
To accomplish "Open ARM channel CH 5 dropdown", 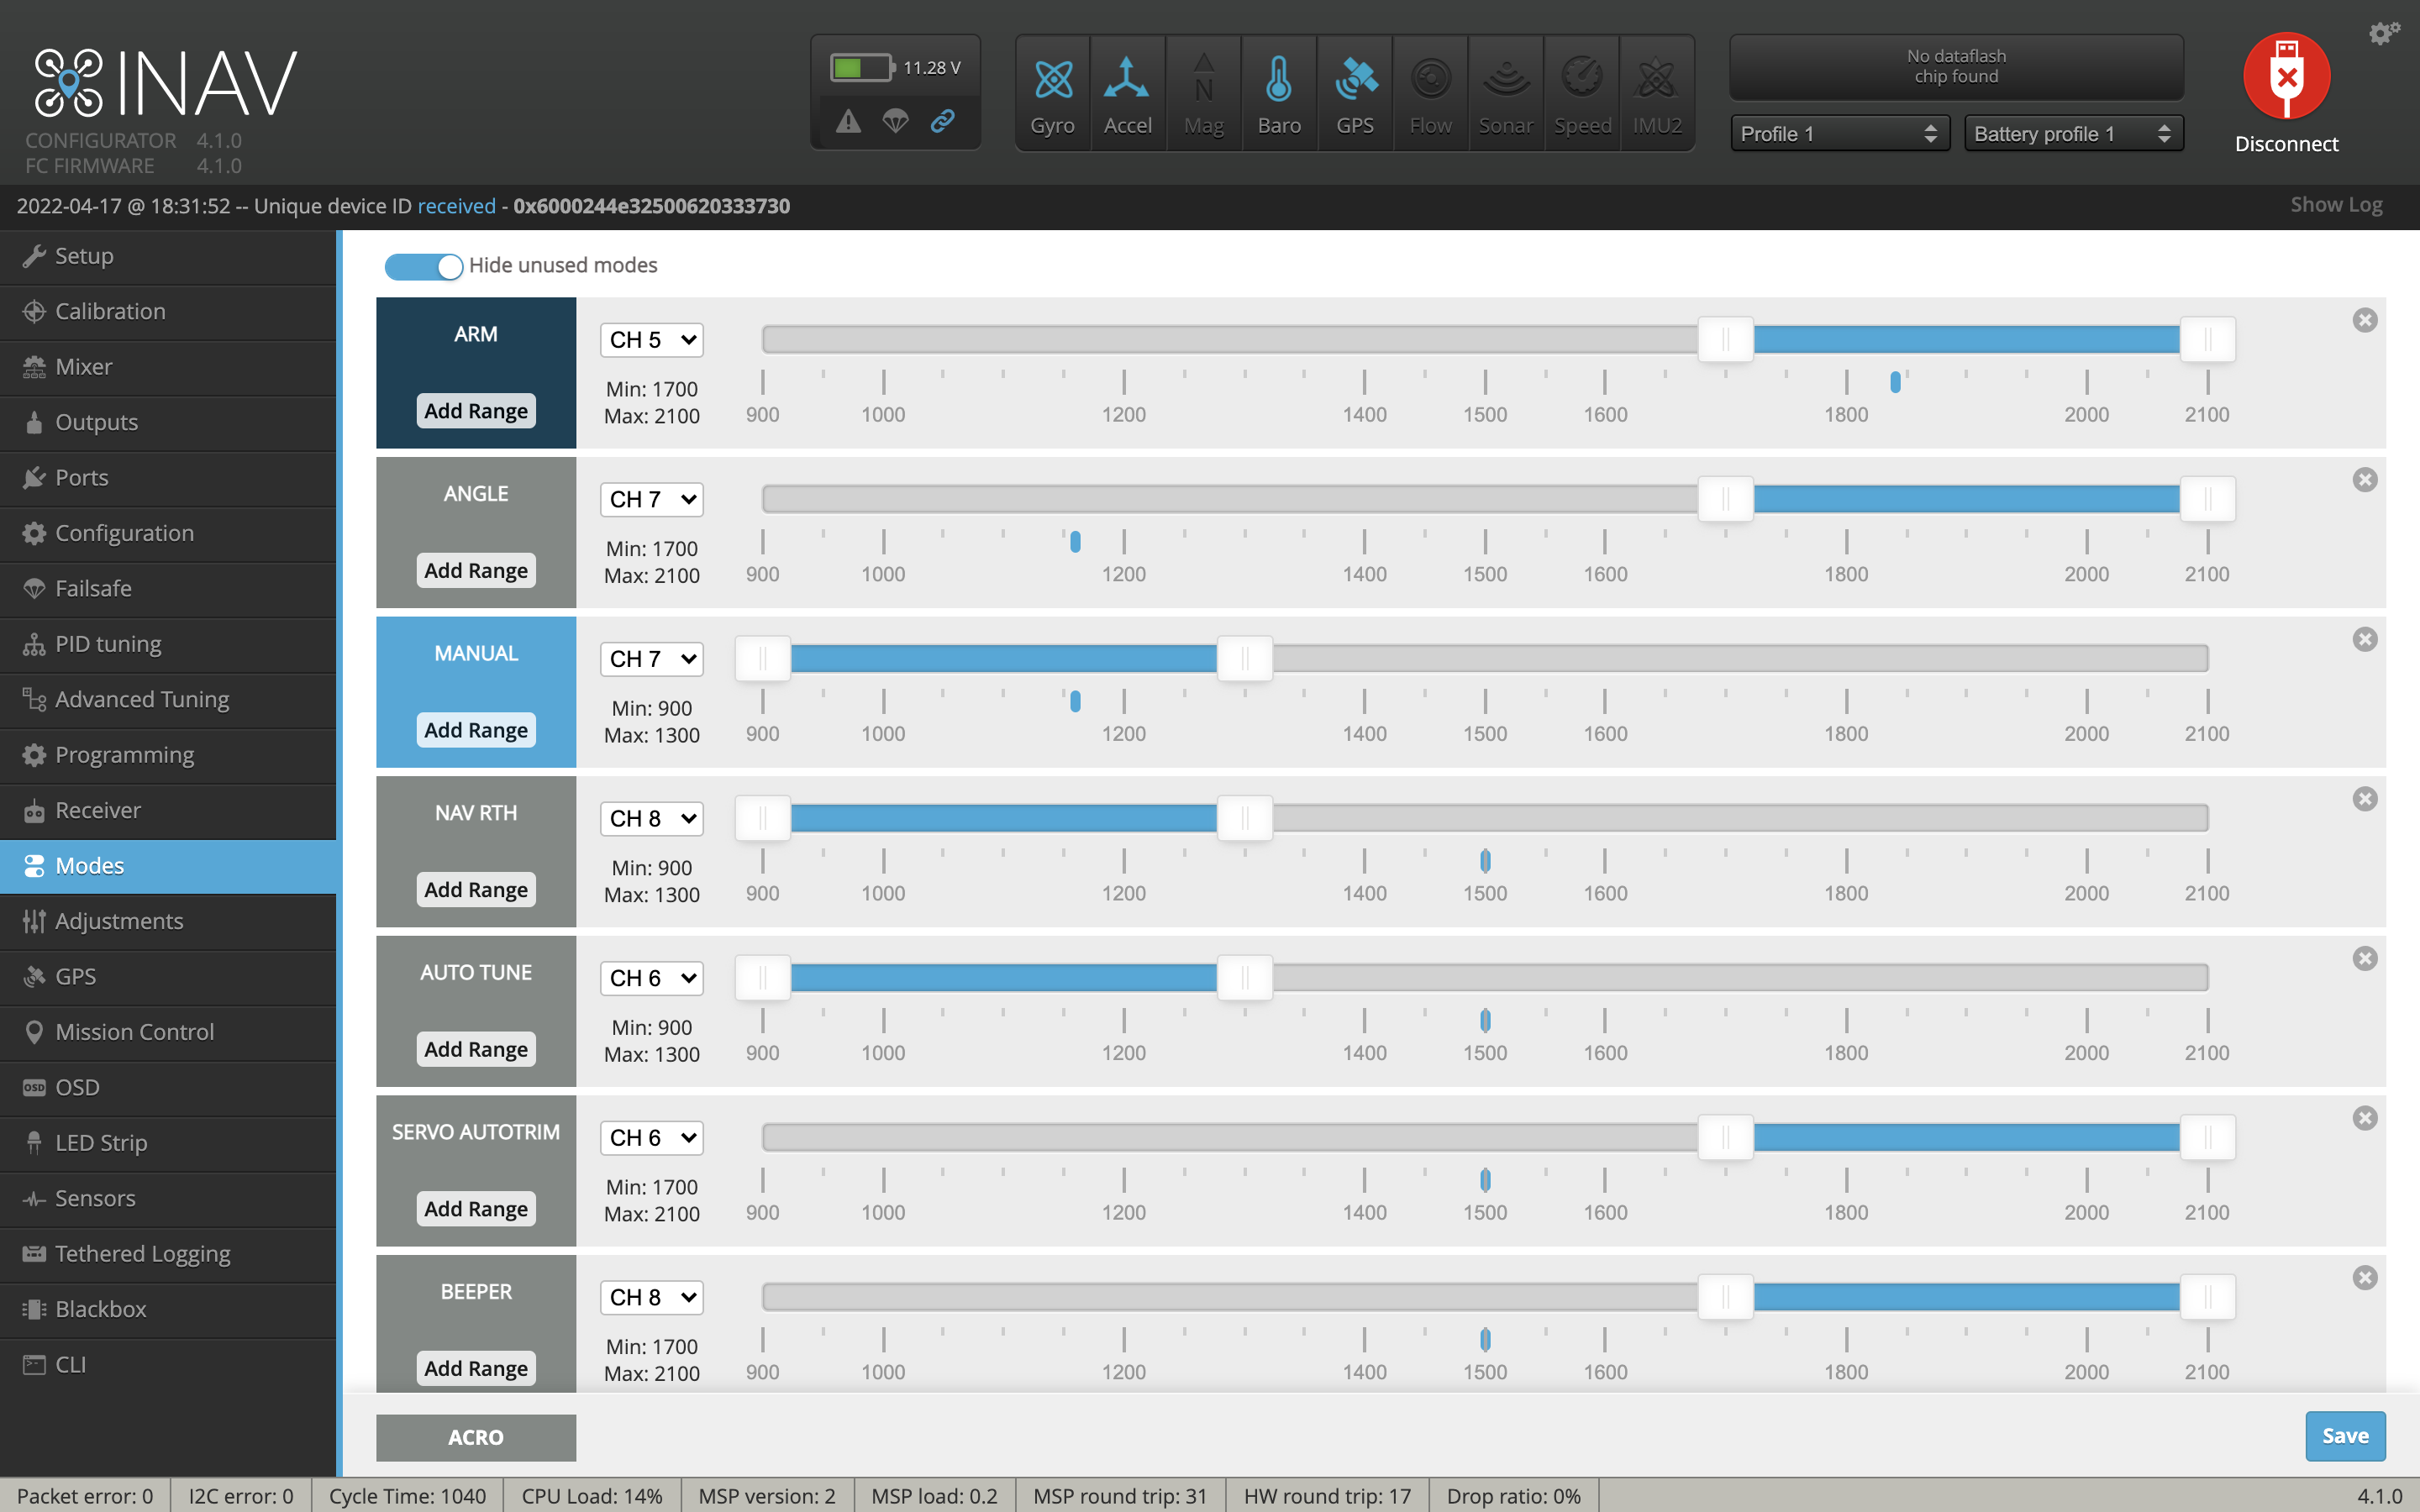I will click(x=652, y=340).
